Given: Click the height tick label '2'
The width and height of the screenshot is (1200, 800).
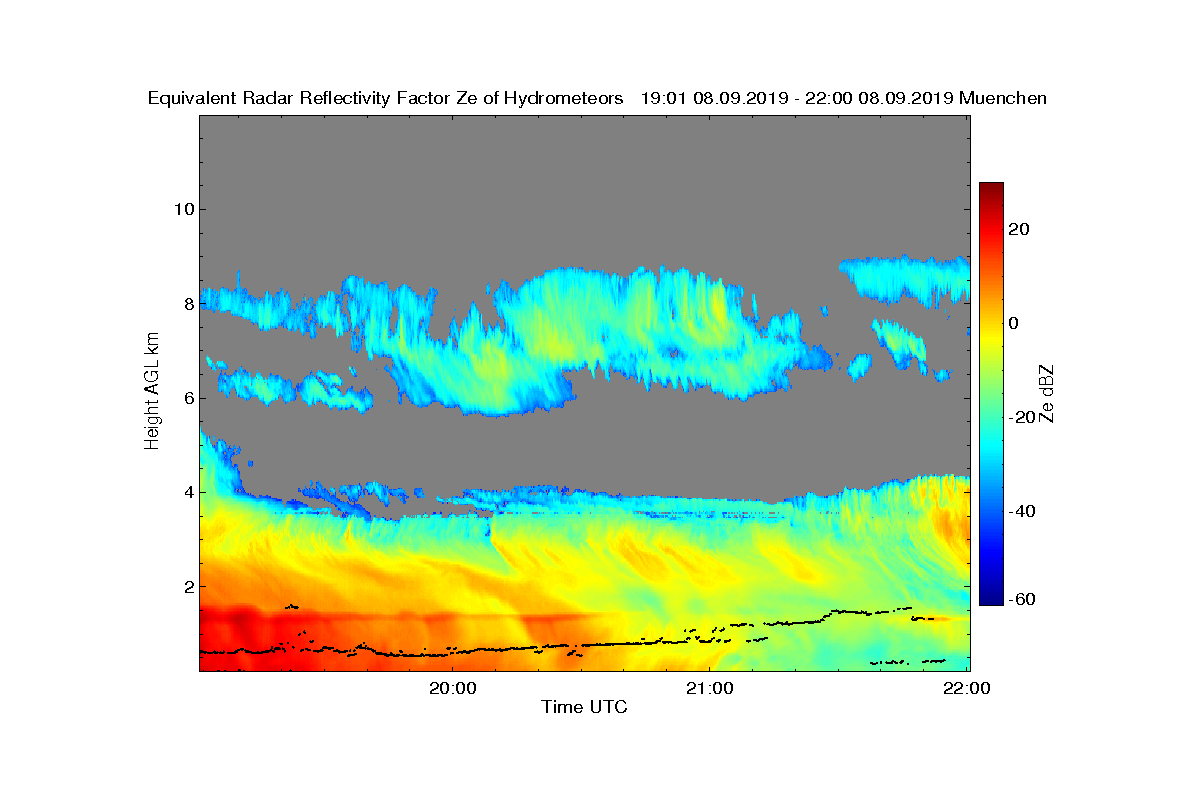Looking at the screenshot, I should click(x=187, y=586).
